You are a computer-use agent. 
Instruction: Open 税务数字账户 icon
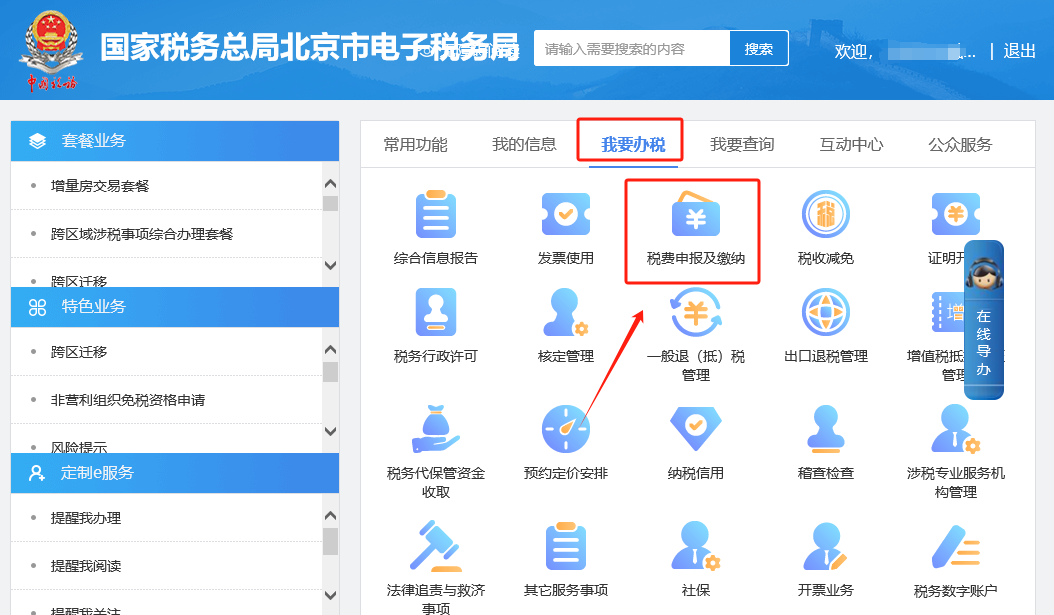(955, 547)
